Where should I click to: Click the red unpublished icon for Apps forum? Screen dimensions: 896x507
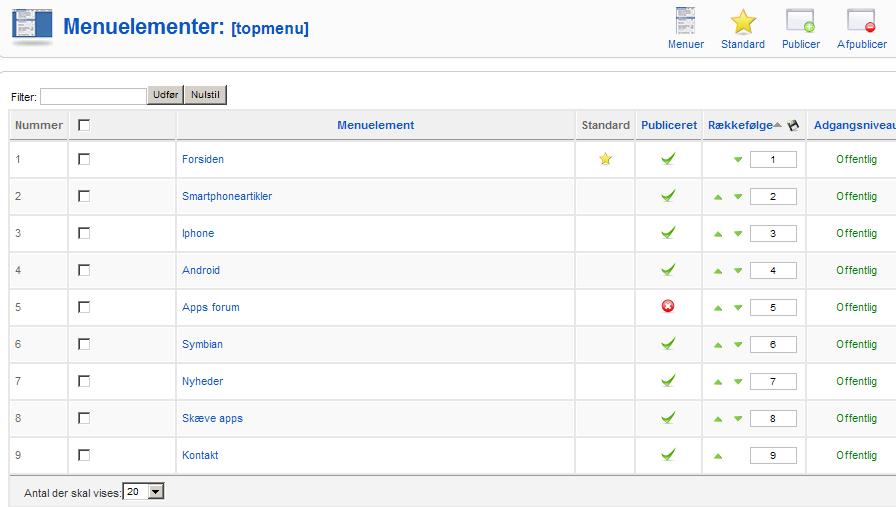668,306
